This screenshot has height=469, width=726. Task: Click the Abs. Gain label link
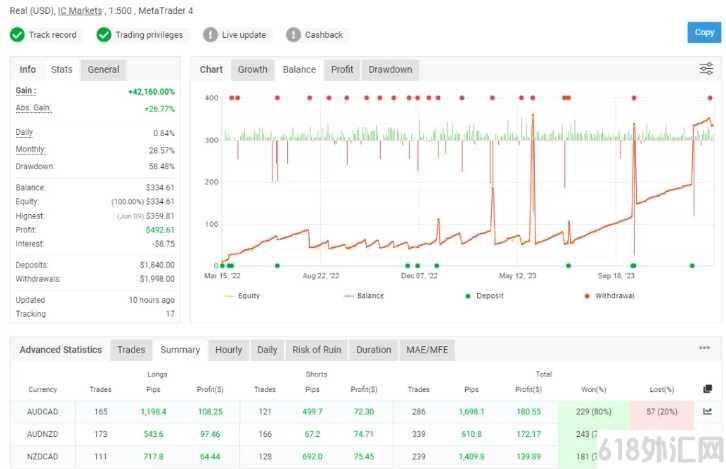click(33, 108)
